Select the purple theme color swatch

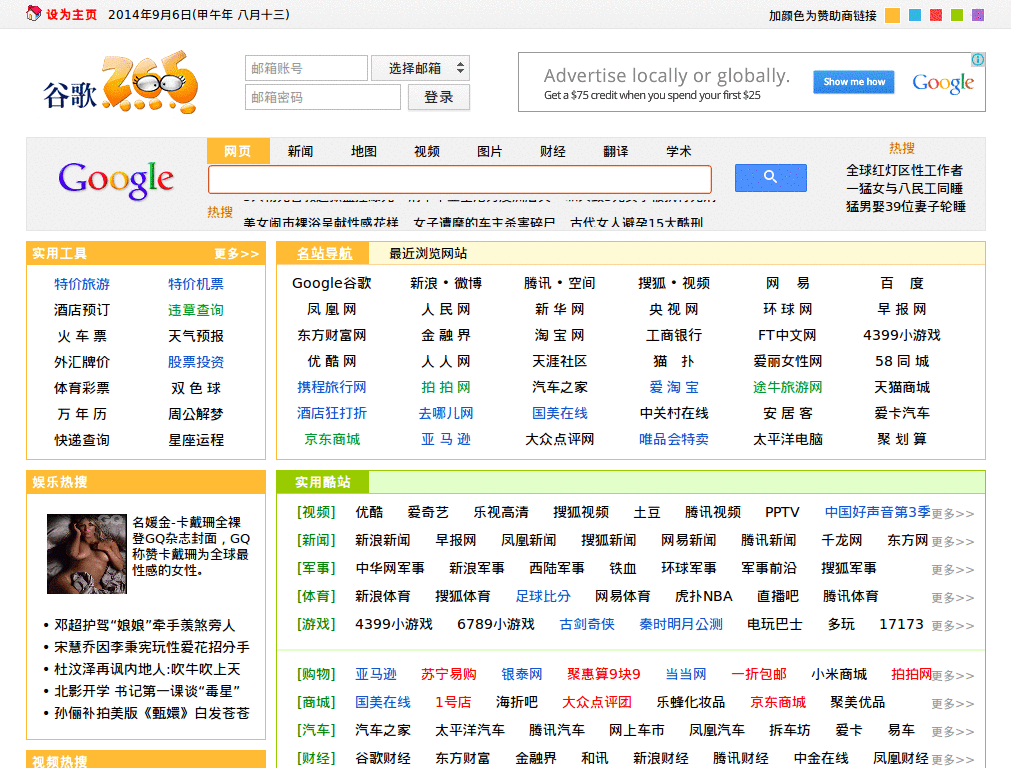click(x=978, y=15)
